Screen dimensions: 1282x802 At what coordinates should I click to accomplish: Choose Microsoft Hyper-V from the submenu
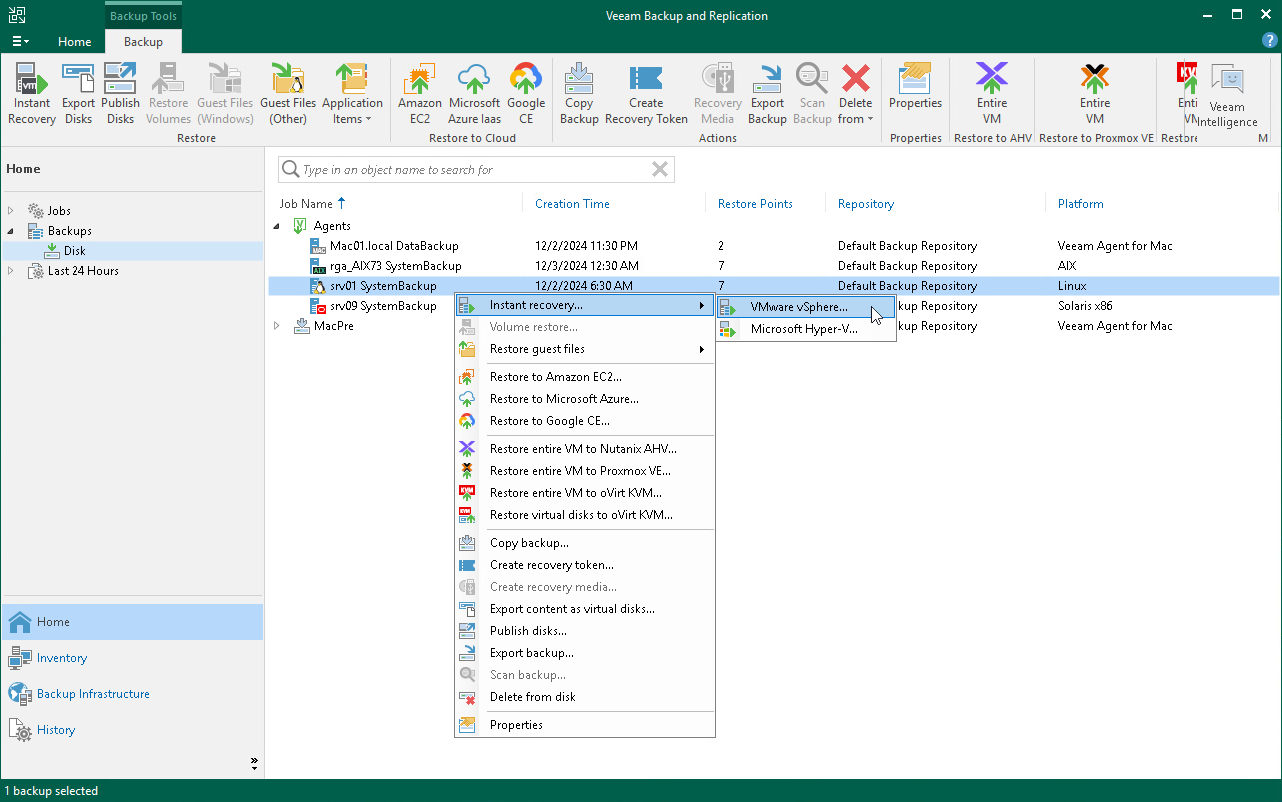(x=805, y=329)
